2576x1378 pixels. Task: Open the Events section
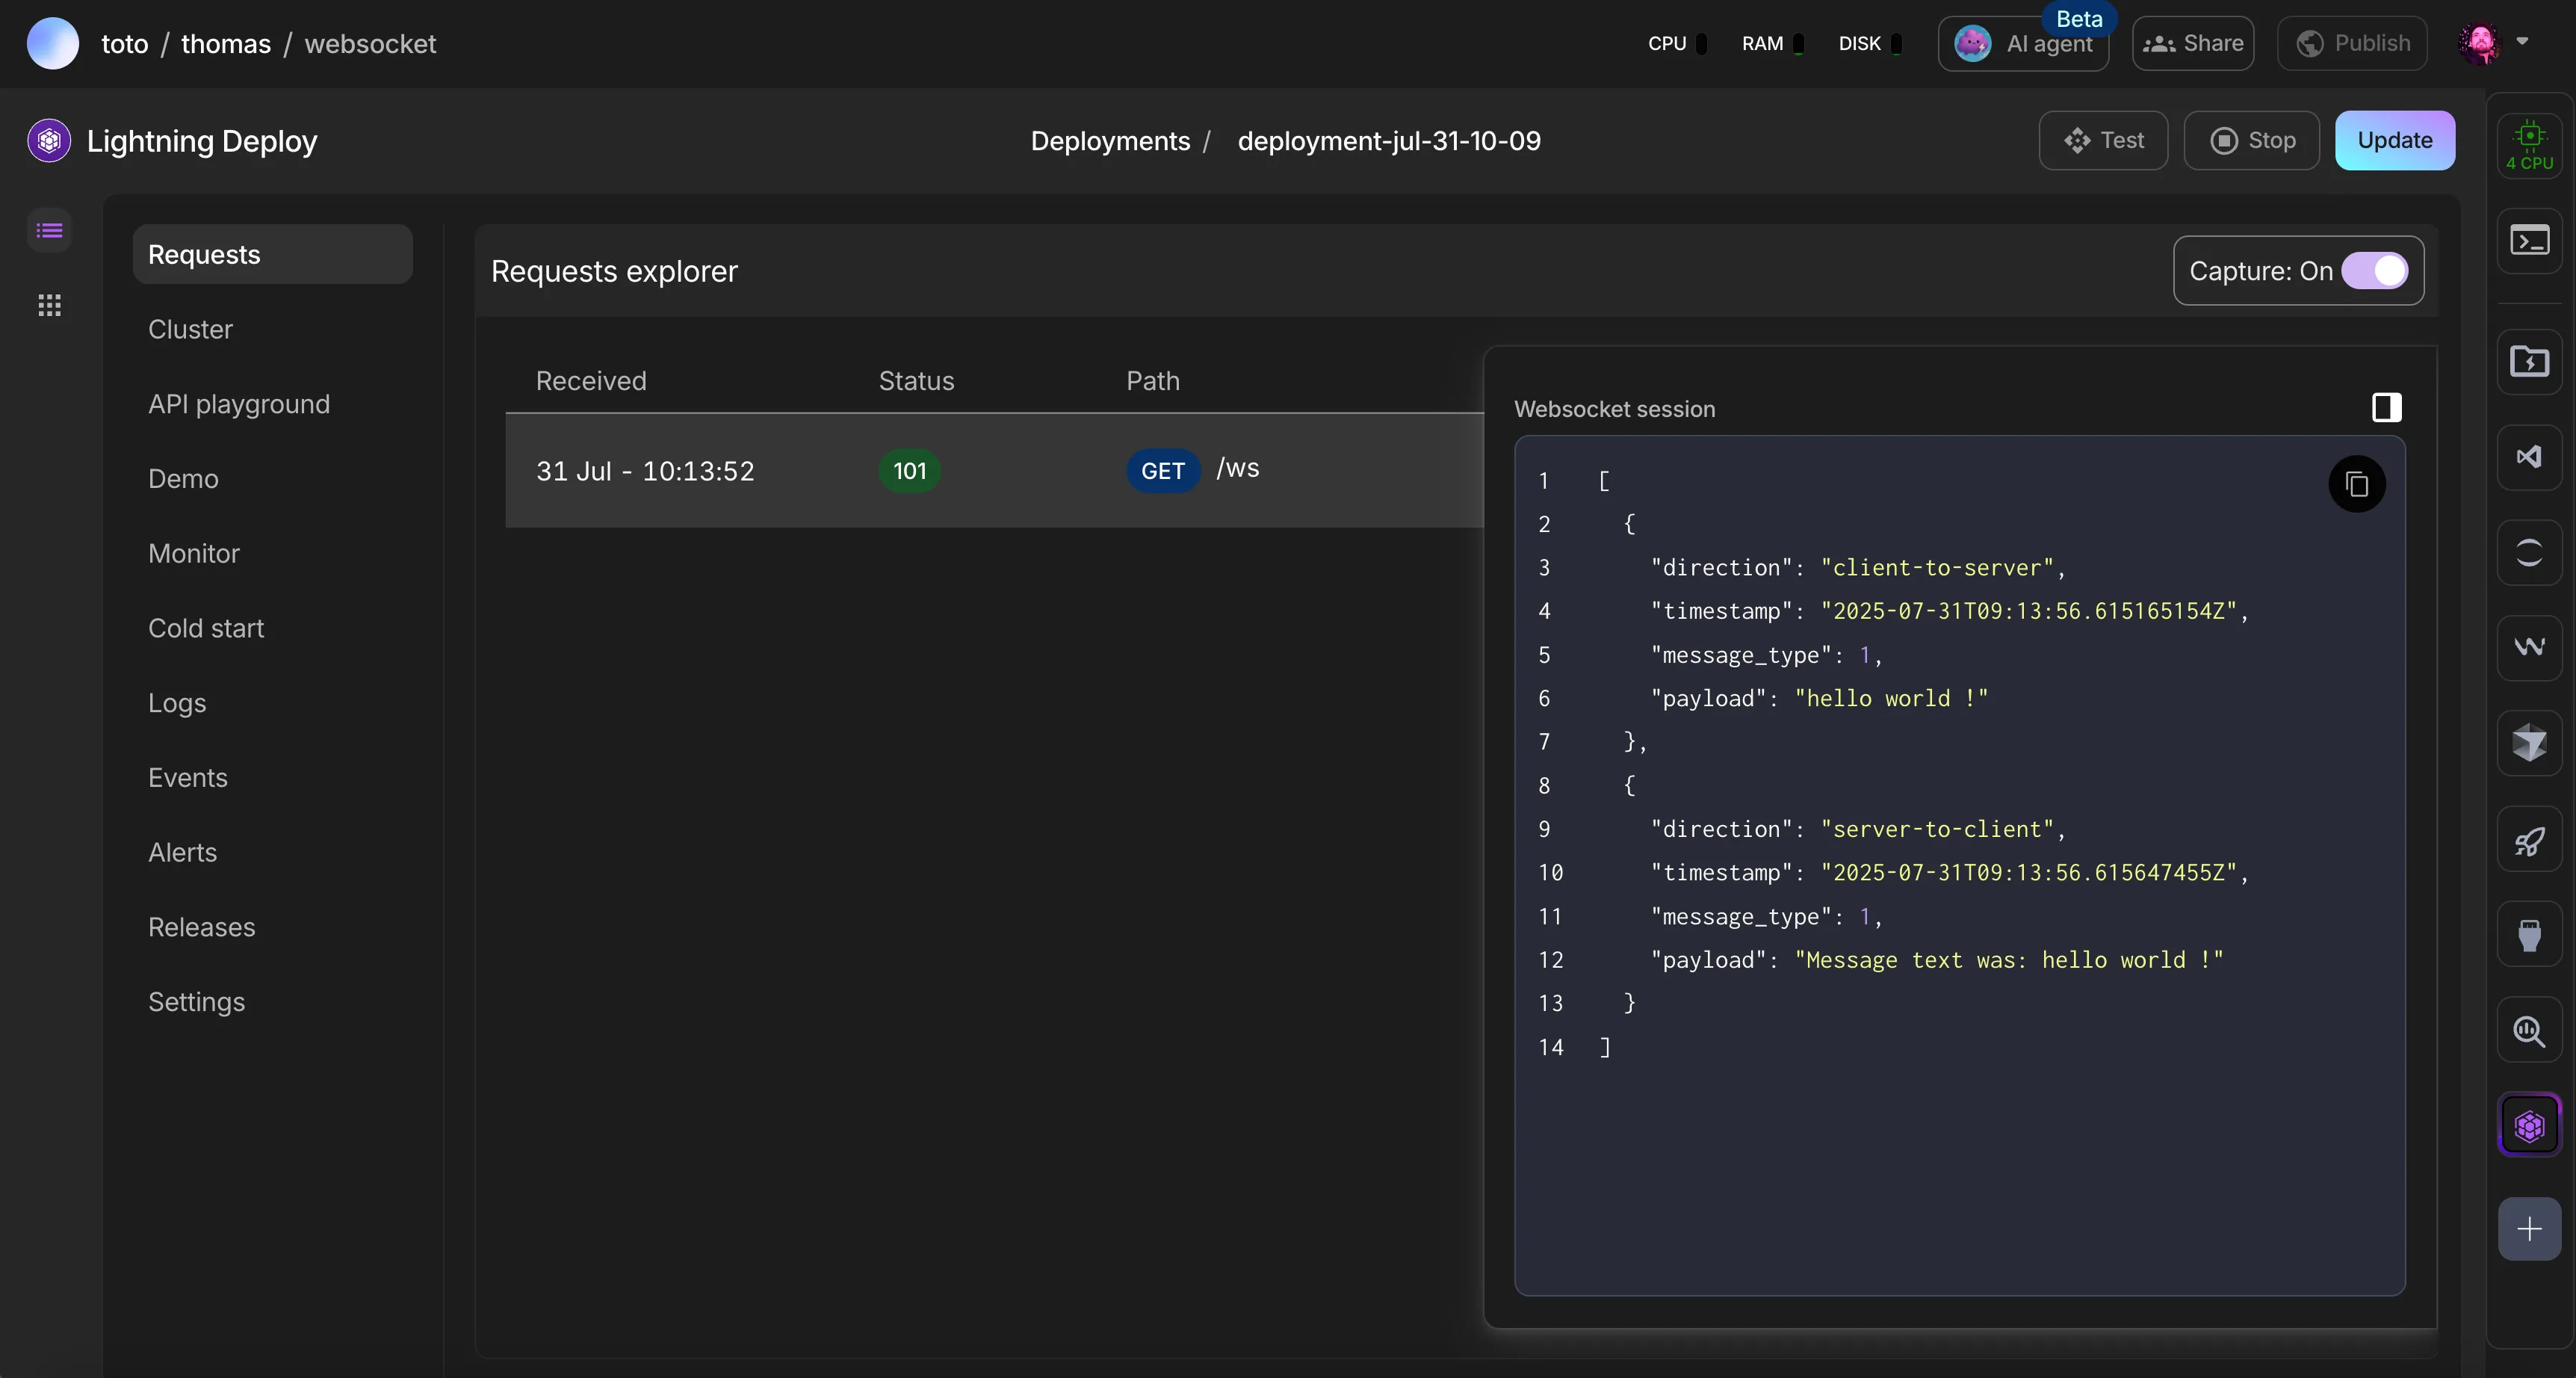(x=188, y=777)
